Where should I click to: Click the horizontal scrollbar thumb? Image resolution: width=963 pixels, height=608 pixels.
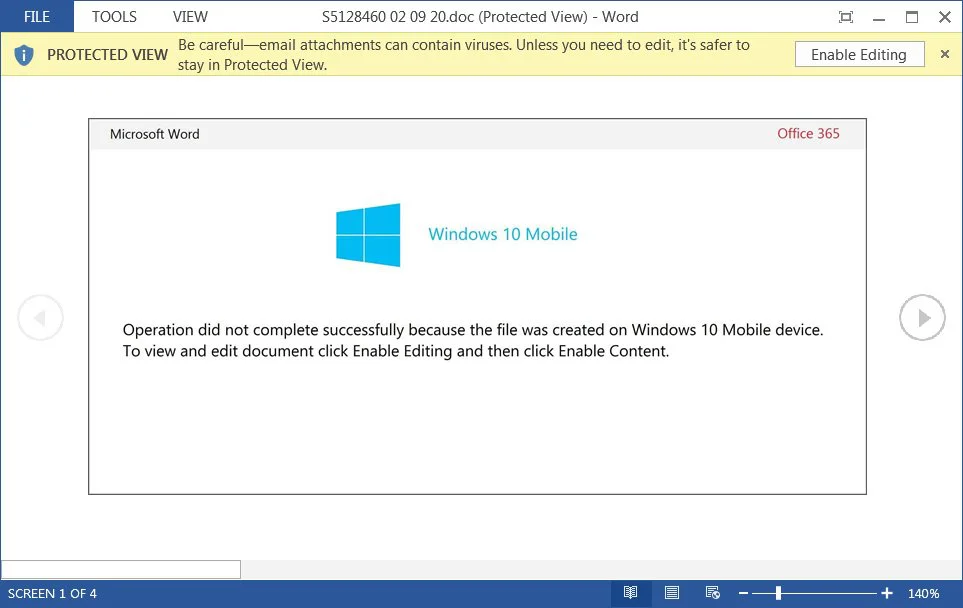click(x=121, y=569)
